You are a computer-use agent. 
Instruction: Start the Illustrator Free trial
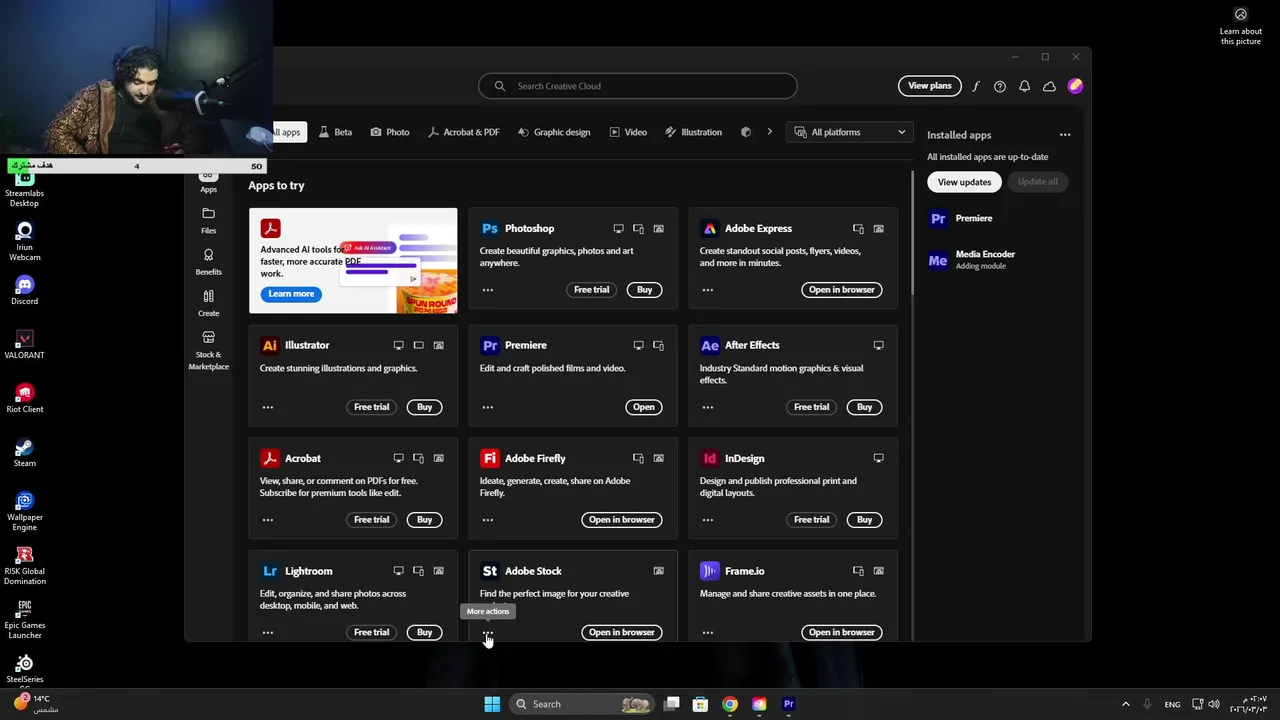tap(371, 407)
